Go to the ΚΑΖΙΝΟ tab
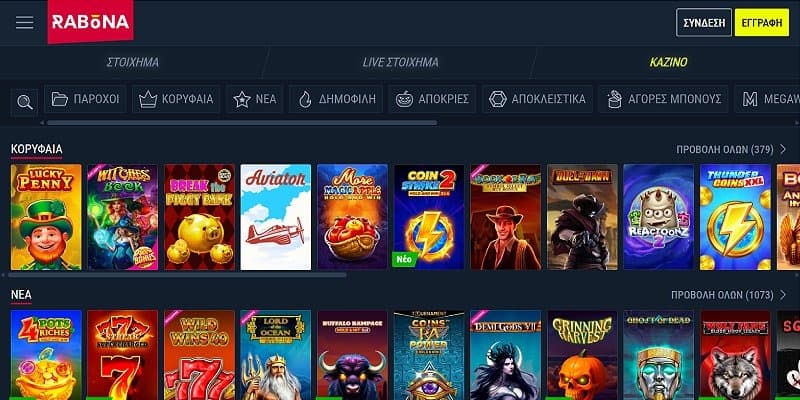The height and width of the screenshot is (400, 800). click(x=668, y=62)
